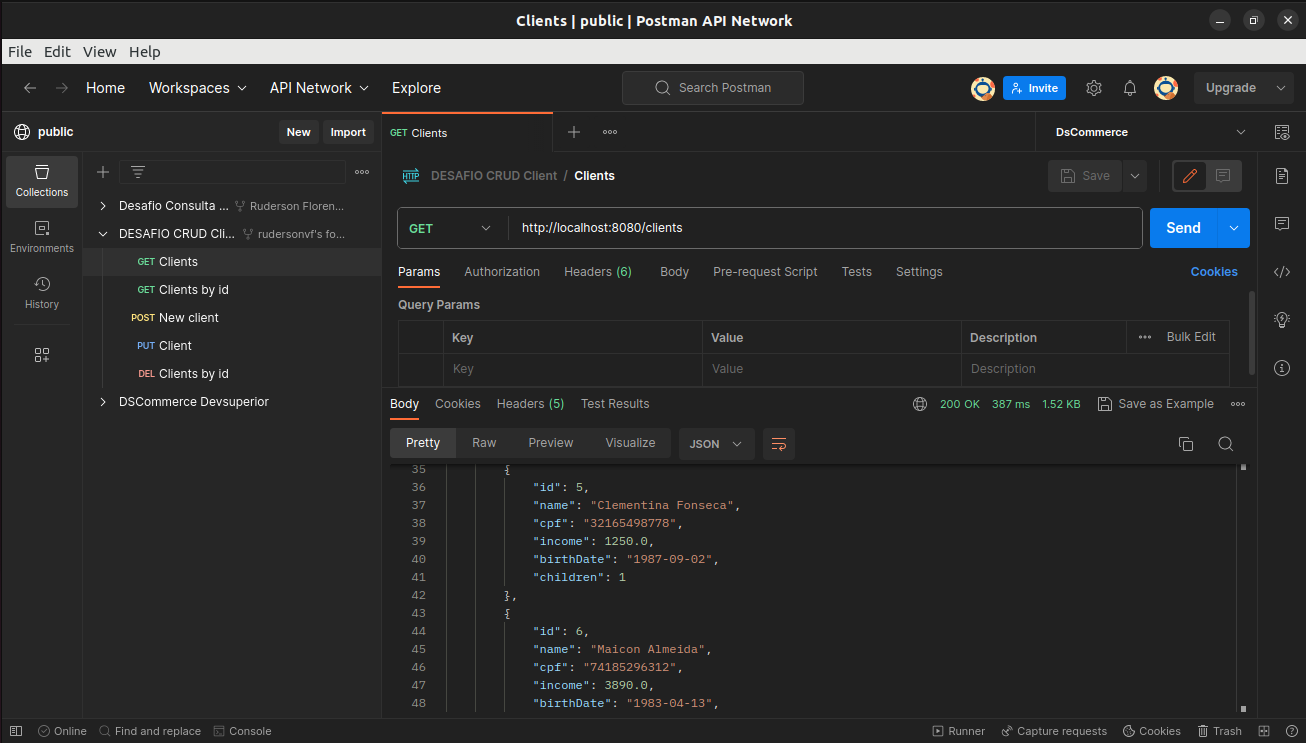Open the configure workspace sidebar icon
The height and width of the screenshot is (743, 1306).
pos(42,355)
